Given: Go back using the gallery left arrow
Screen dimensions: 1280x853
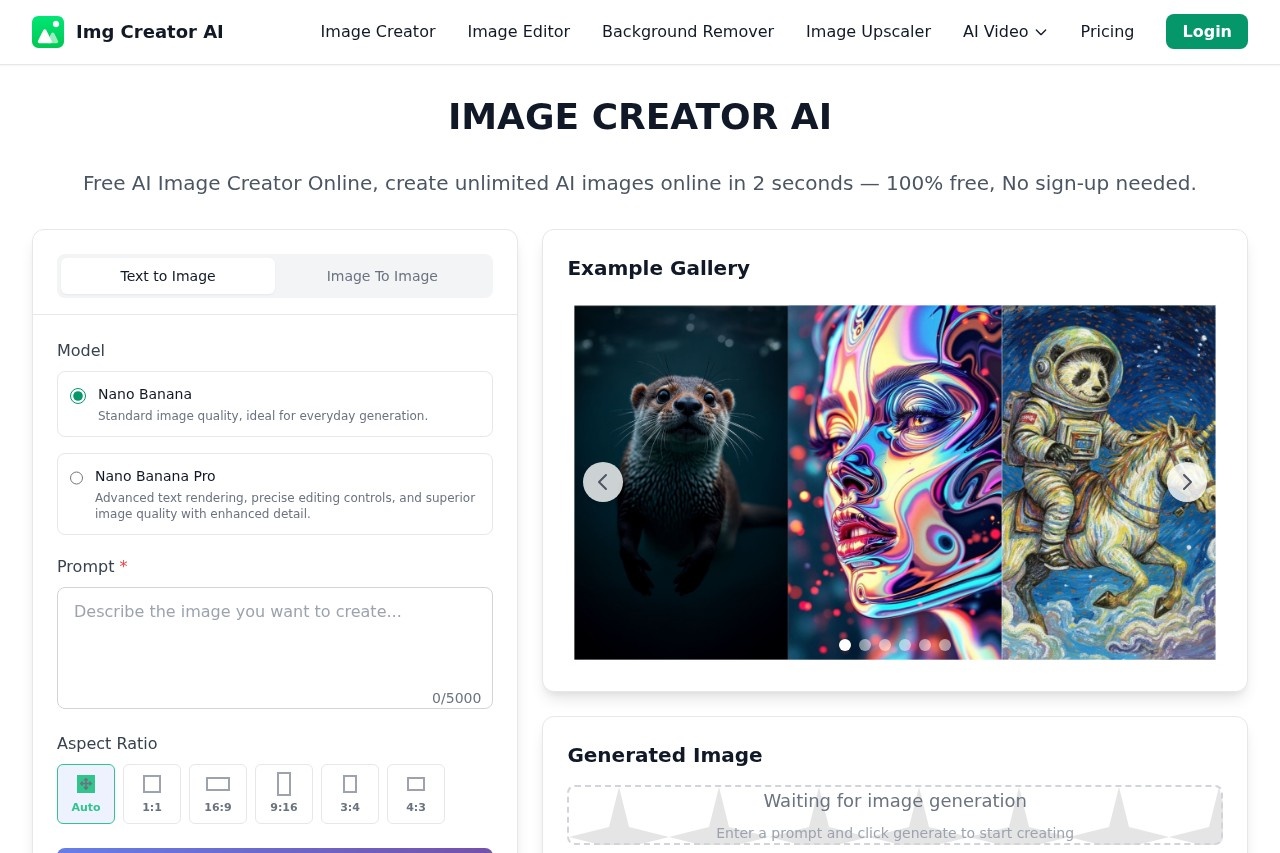Looking at the screenshot, I should pyautogui.click(x=603, y=481).
